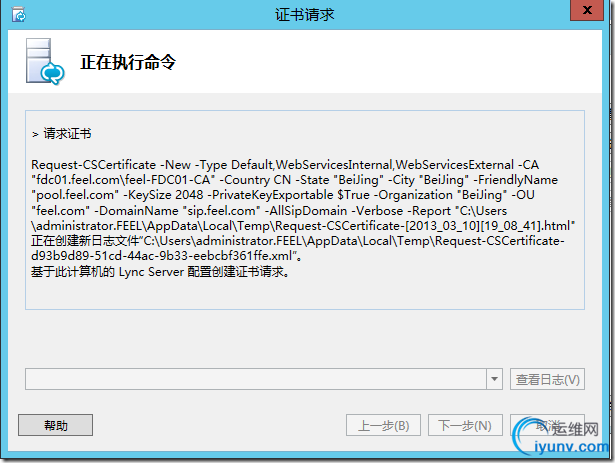Screen dimensions: 615x463
Task: Click the server certificate wizard icon
Action: tap(45, 61)
